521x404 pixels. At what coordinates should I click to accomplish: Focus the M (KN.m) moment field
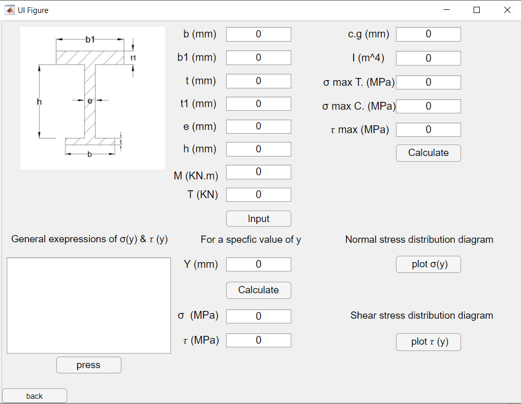coord(259,172)
